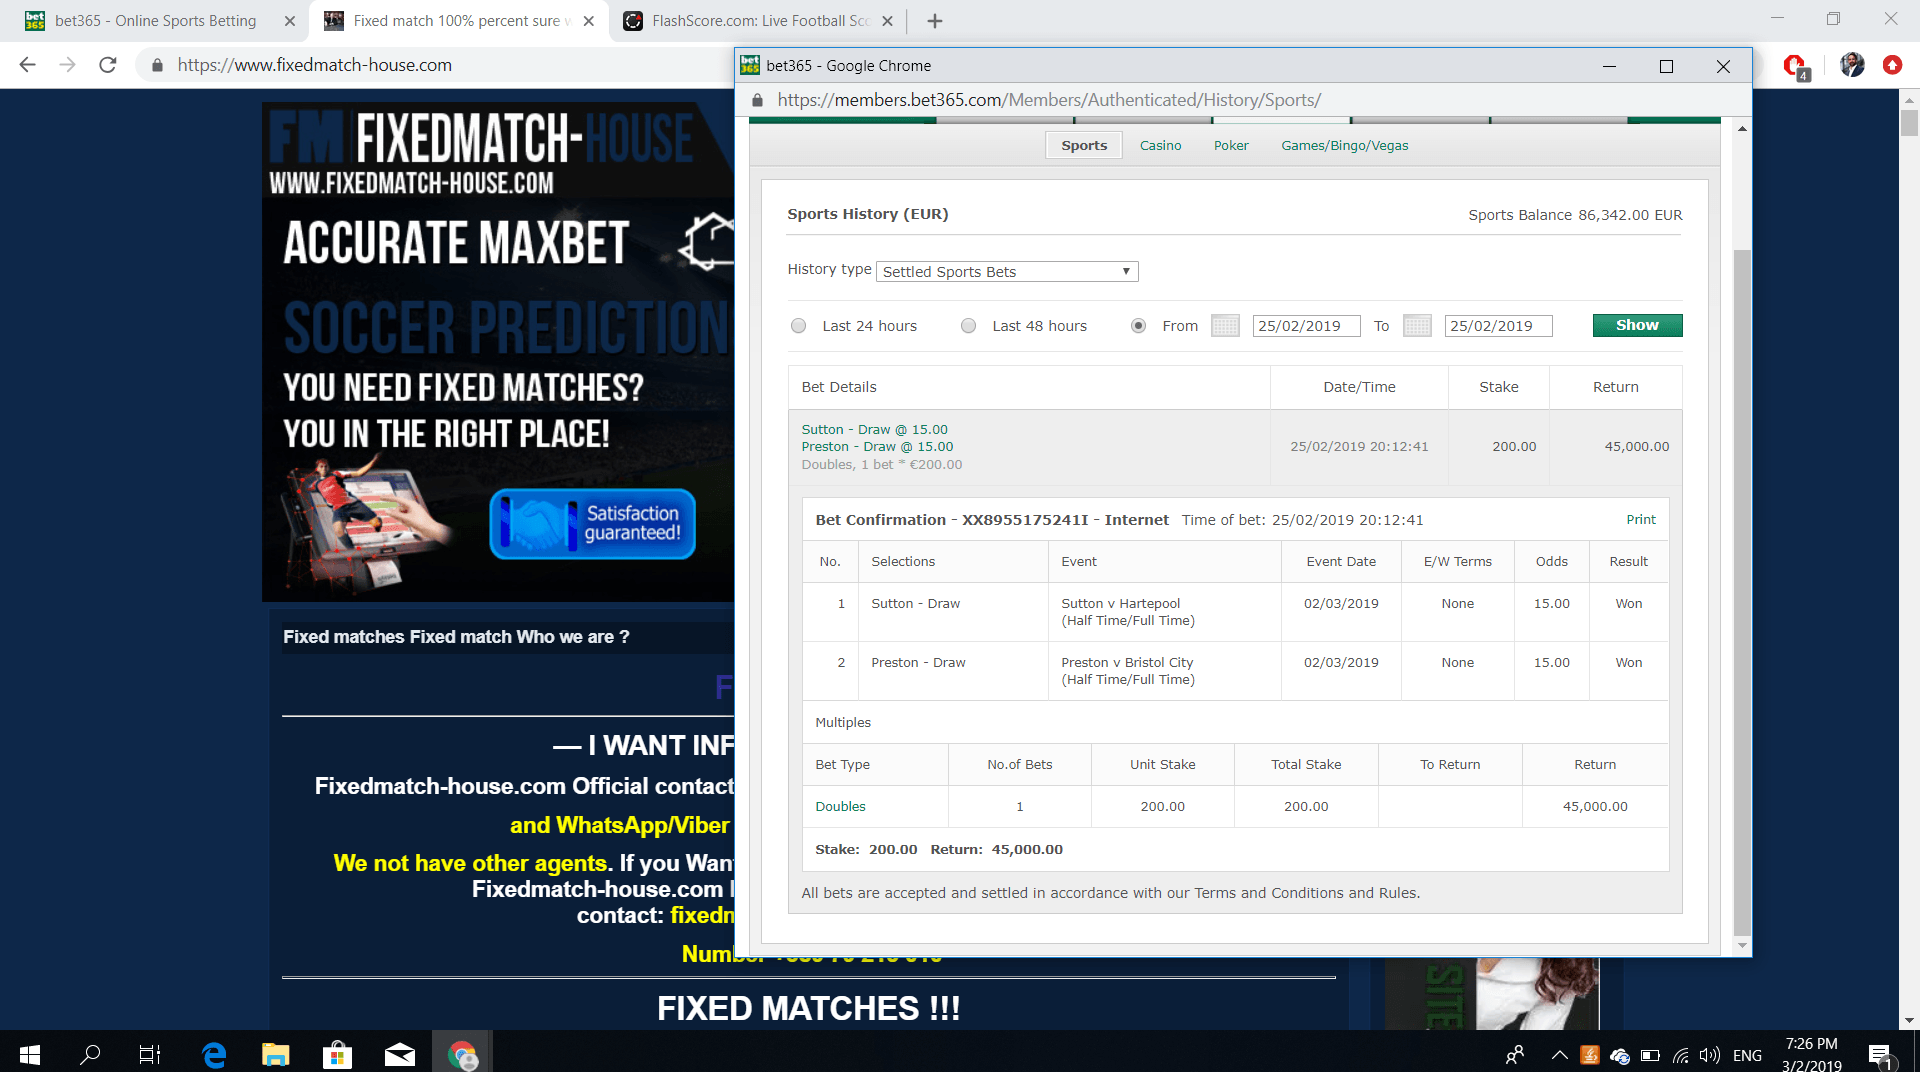1920x1072 pixels.
Task: Click the 45,000.00 return value in bet row
Action: (x=1636, y=447)
